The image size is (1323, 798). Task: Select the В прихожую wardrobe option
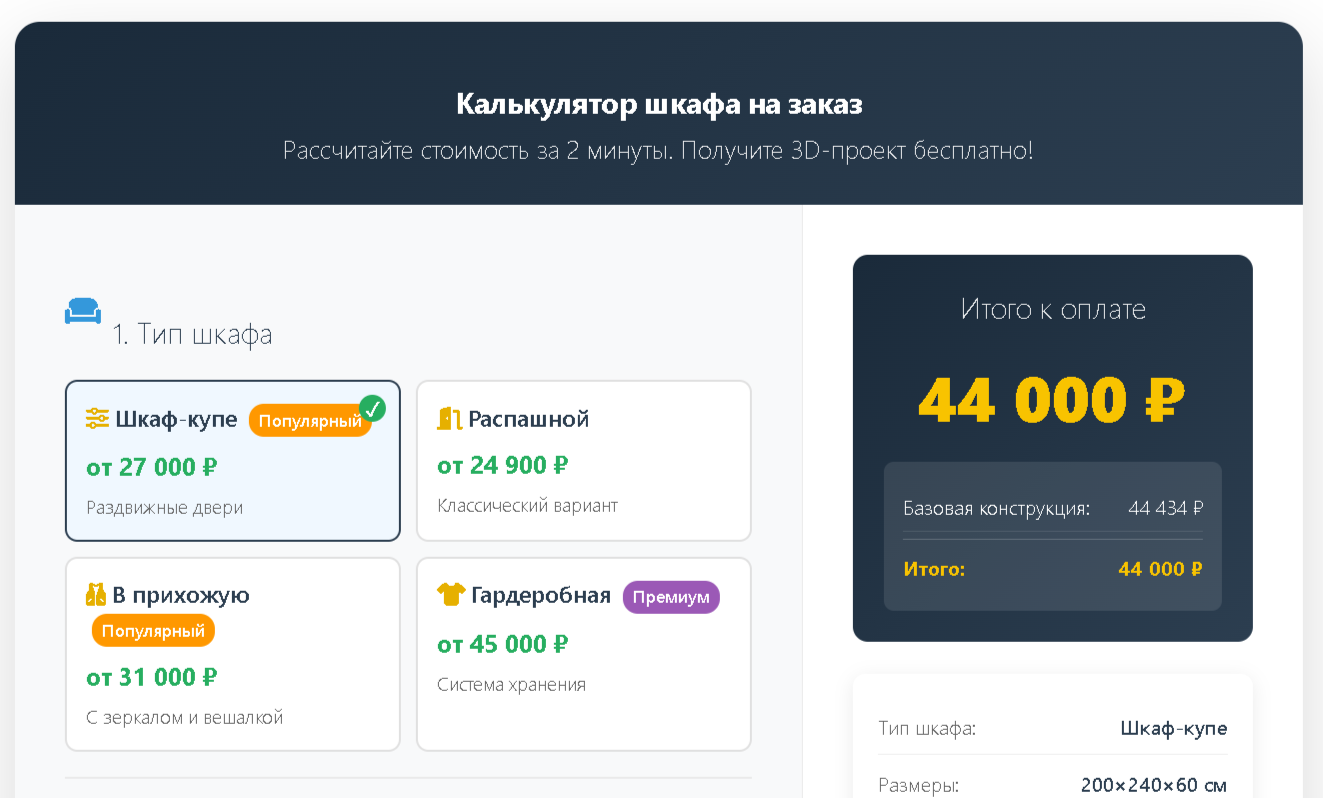pyautogui.click(x=232, y=654)
